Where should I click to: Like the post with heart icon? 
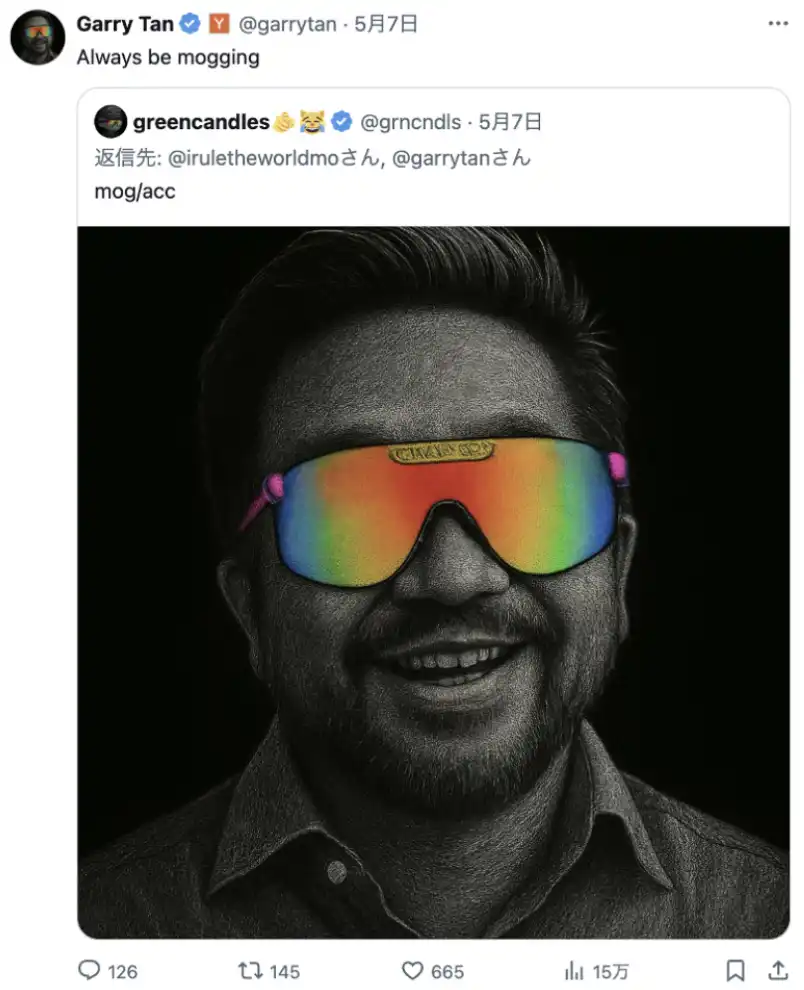413,970
